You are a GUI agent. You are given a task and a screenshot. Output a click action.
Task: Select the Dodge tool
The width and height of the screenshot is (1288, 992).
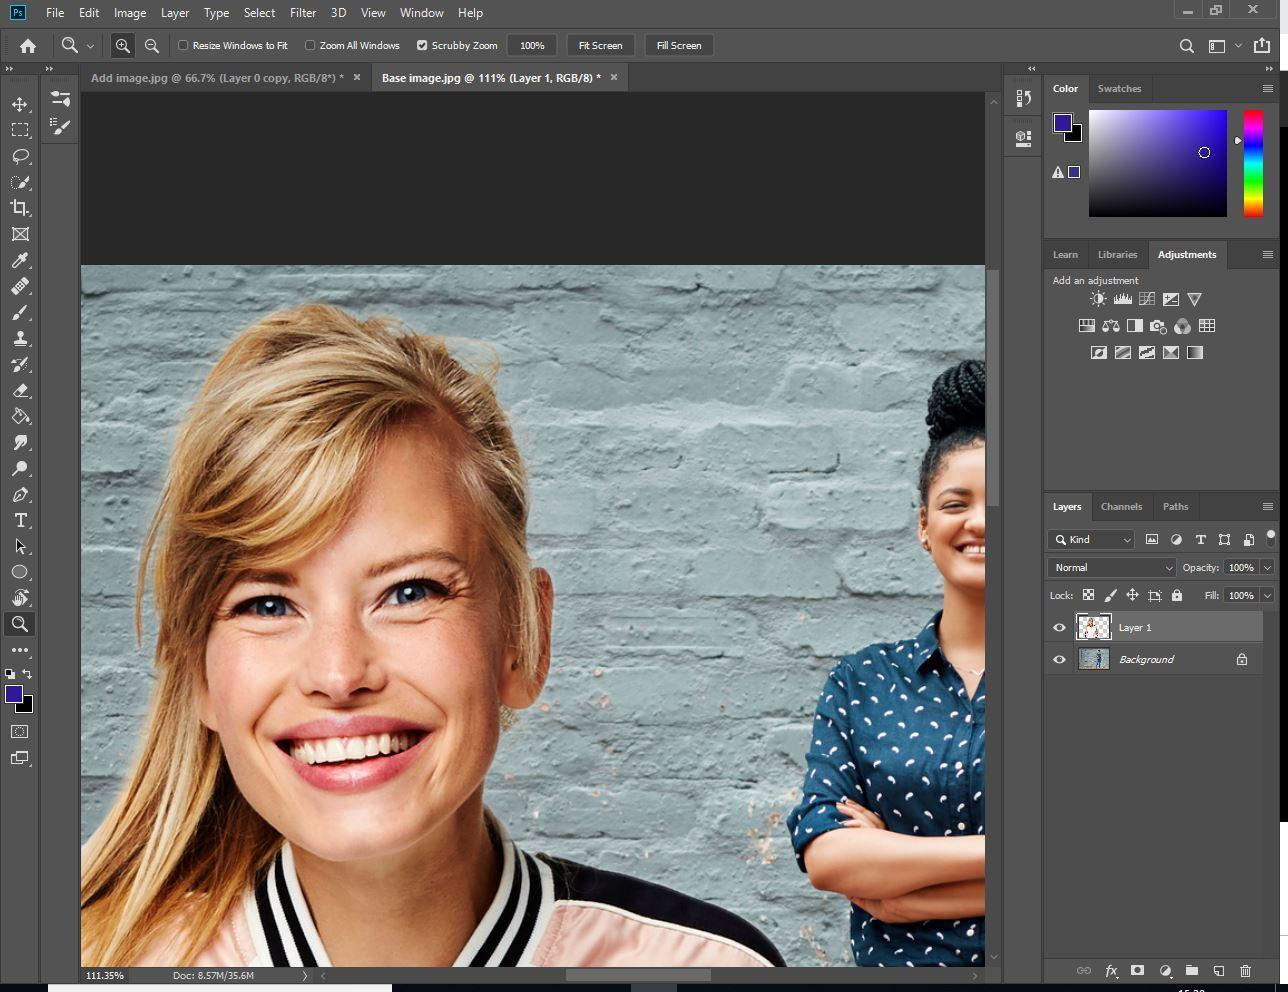click(20, 468)
